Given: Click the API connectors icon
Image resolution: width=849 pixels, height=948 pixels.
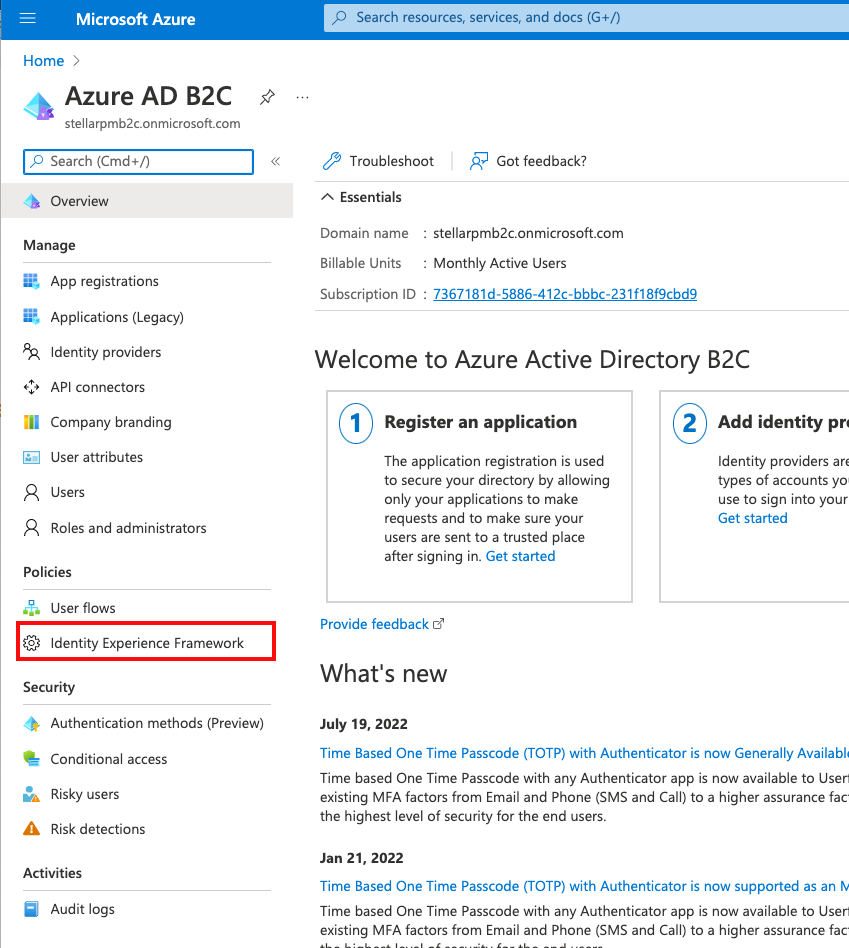Looking at the screenshot, I should point(32,387).
